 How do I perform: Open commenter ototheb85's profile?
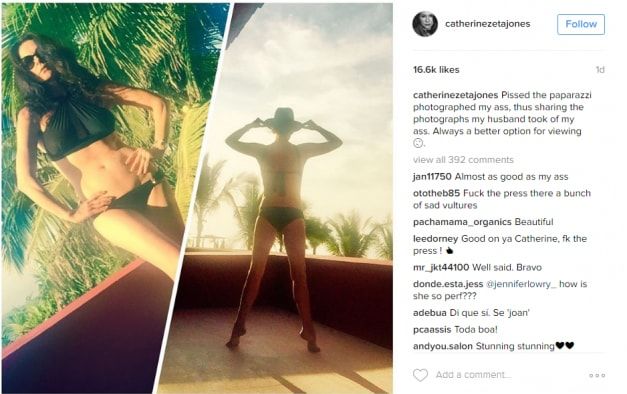(x=436, y=193)
